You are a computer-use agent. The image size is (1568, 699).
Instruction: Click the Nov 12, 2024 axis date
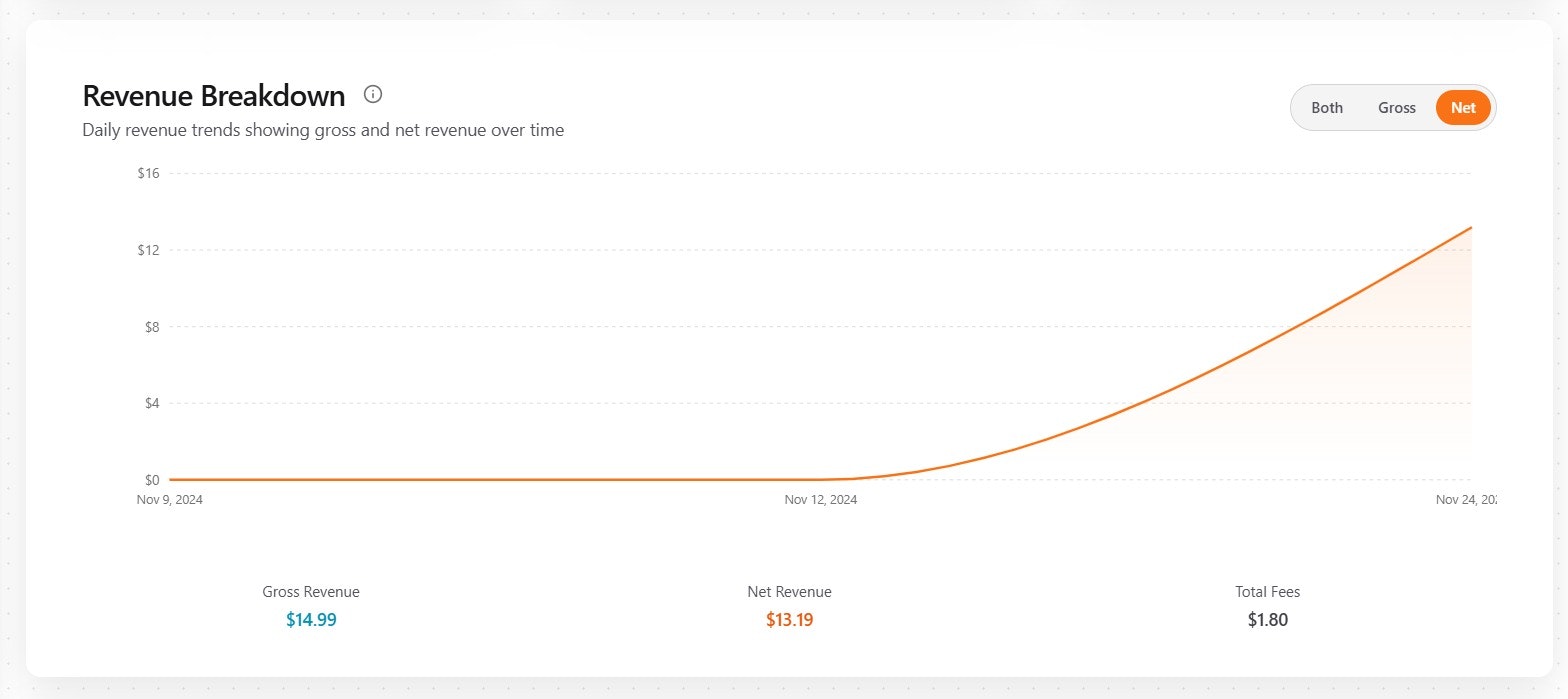[820, 500]
